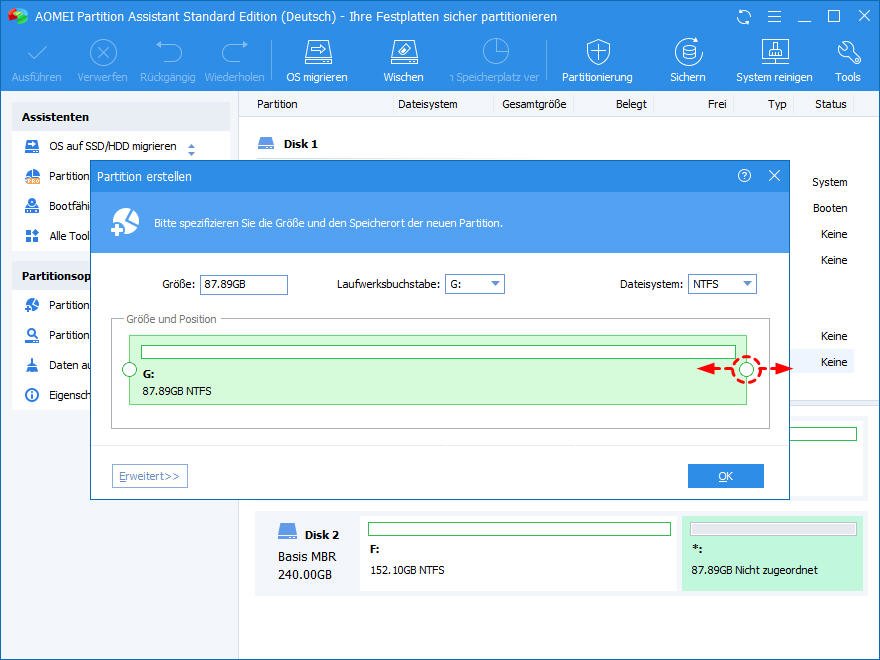This screenshot has height=660, width=880.
Task: Click the Partition column header
Action: click(x=277, y=104)
